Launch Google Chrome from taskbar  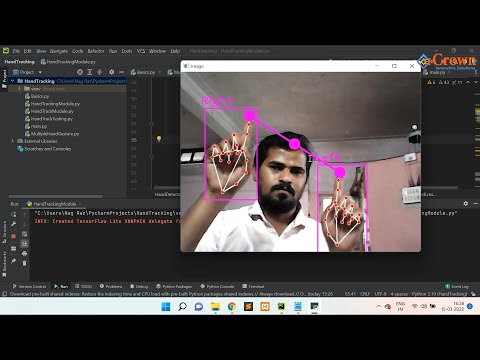(232, 307)
